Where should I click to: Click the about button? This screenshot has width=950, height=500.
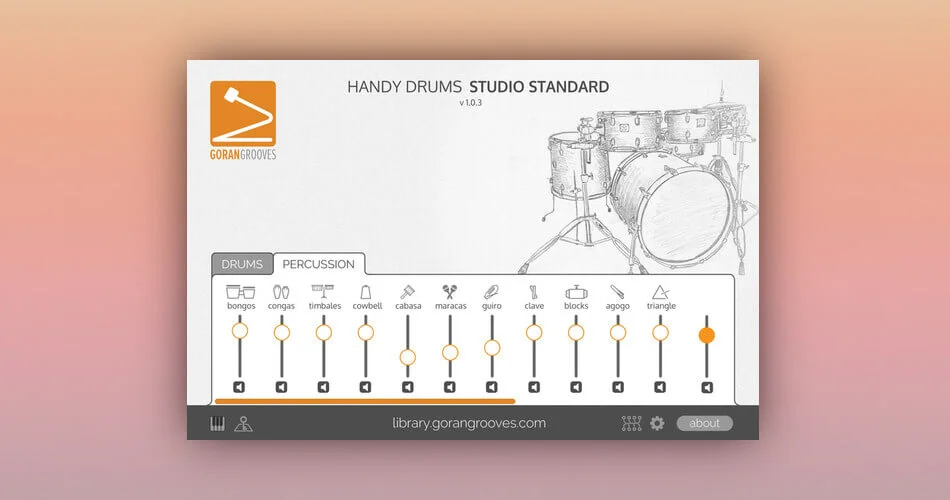[x=704, y=423]
